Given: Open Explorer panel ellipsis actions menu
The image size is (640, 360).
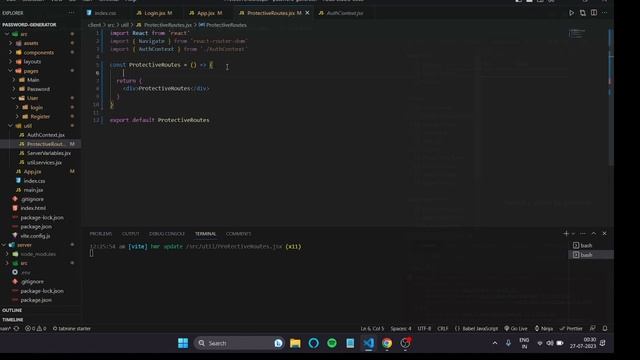Looking at the screenshot, I should (71, 13).
